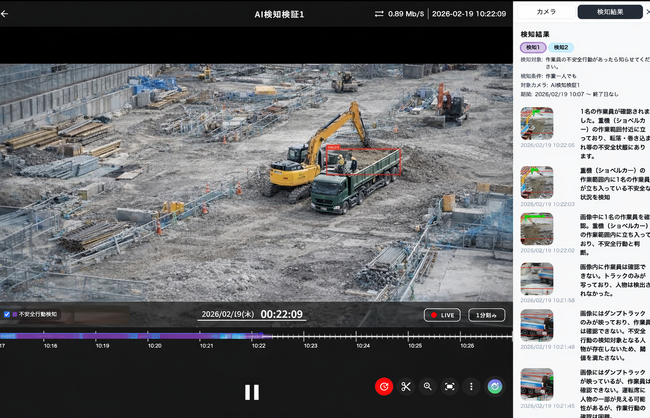Switch to the カメラ tab
650x418 pixels.
546,12
